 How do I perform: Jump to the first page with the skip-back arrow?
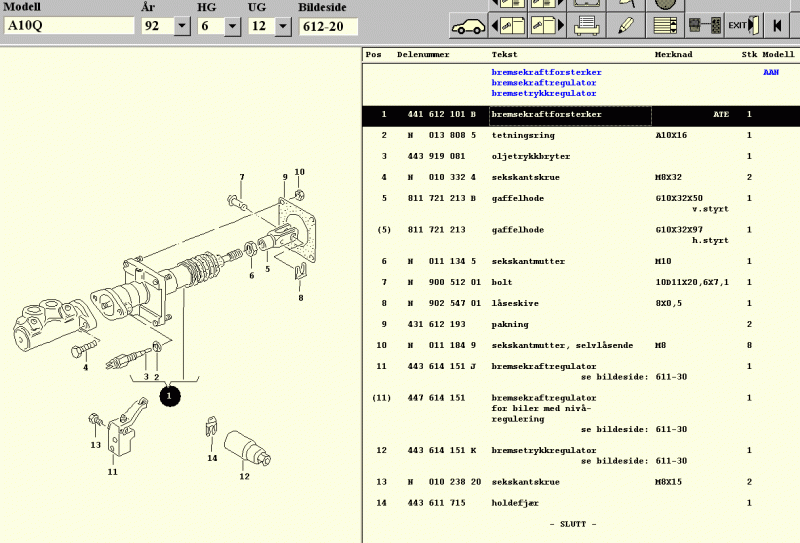[778, 24]
